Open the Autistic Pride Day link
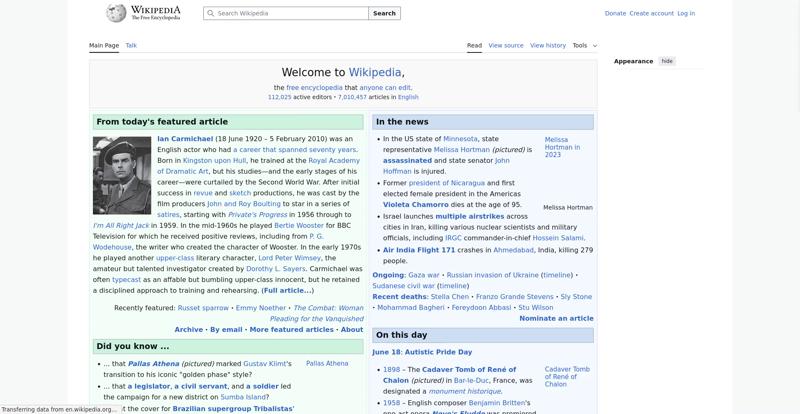The image size is (800, 414). 437,352
